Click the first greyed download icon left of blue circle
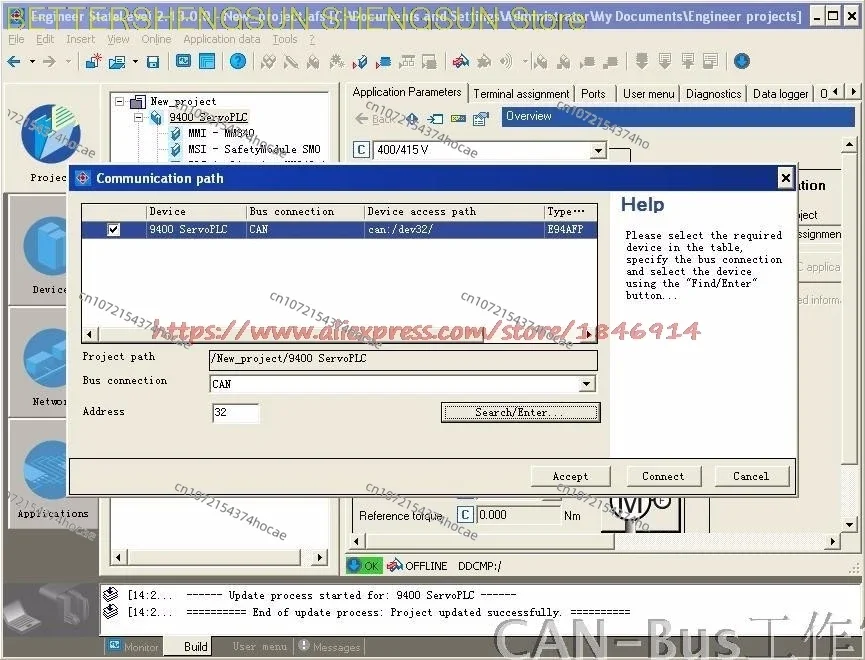 (x=641, y=61)
